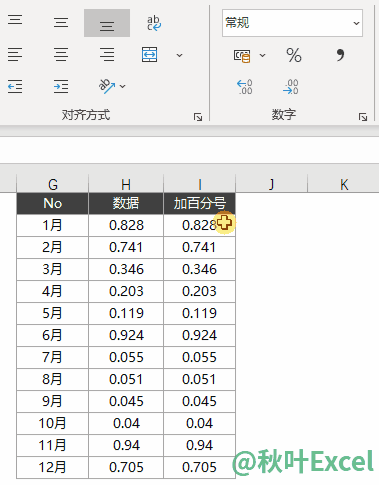Open Merge and Center dropdown arrow
Viewport: 379px width, 485px height.
179,55
